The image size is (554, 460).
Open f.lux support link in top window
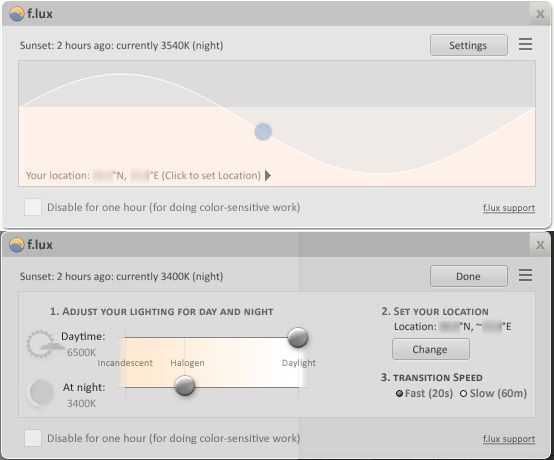point(509,208)
